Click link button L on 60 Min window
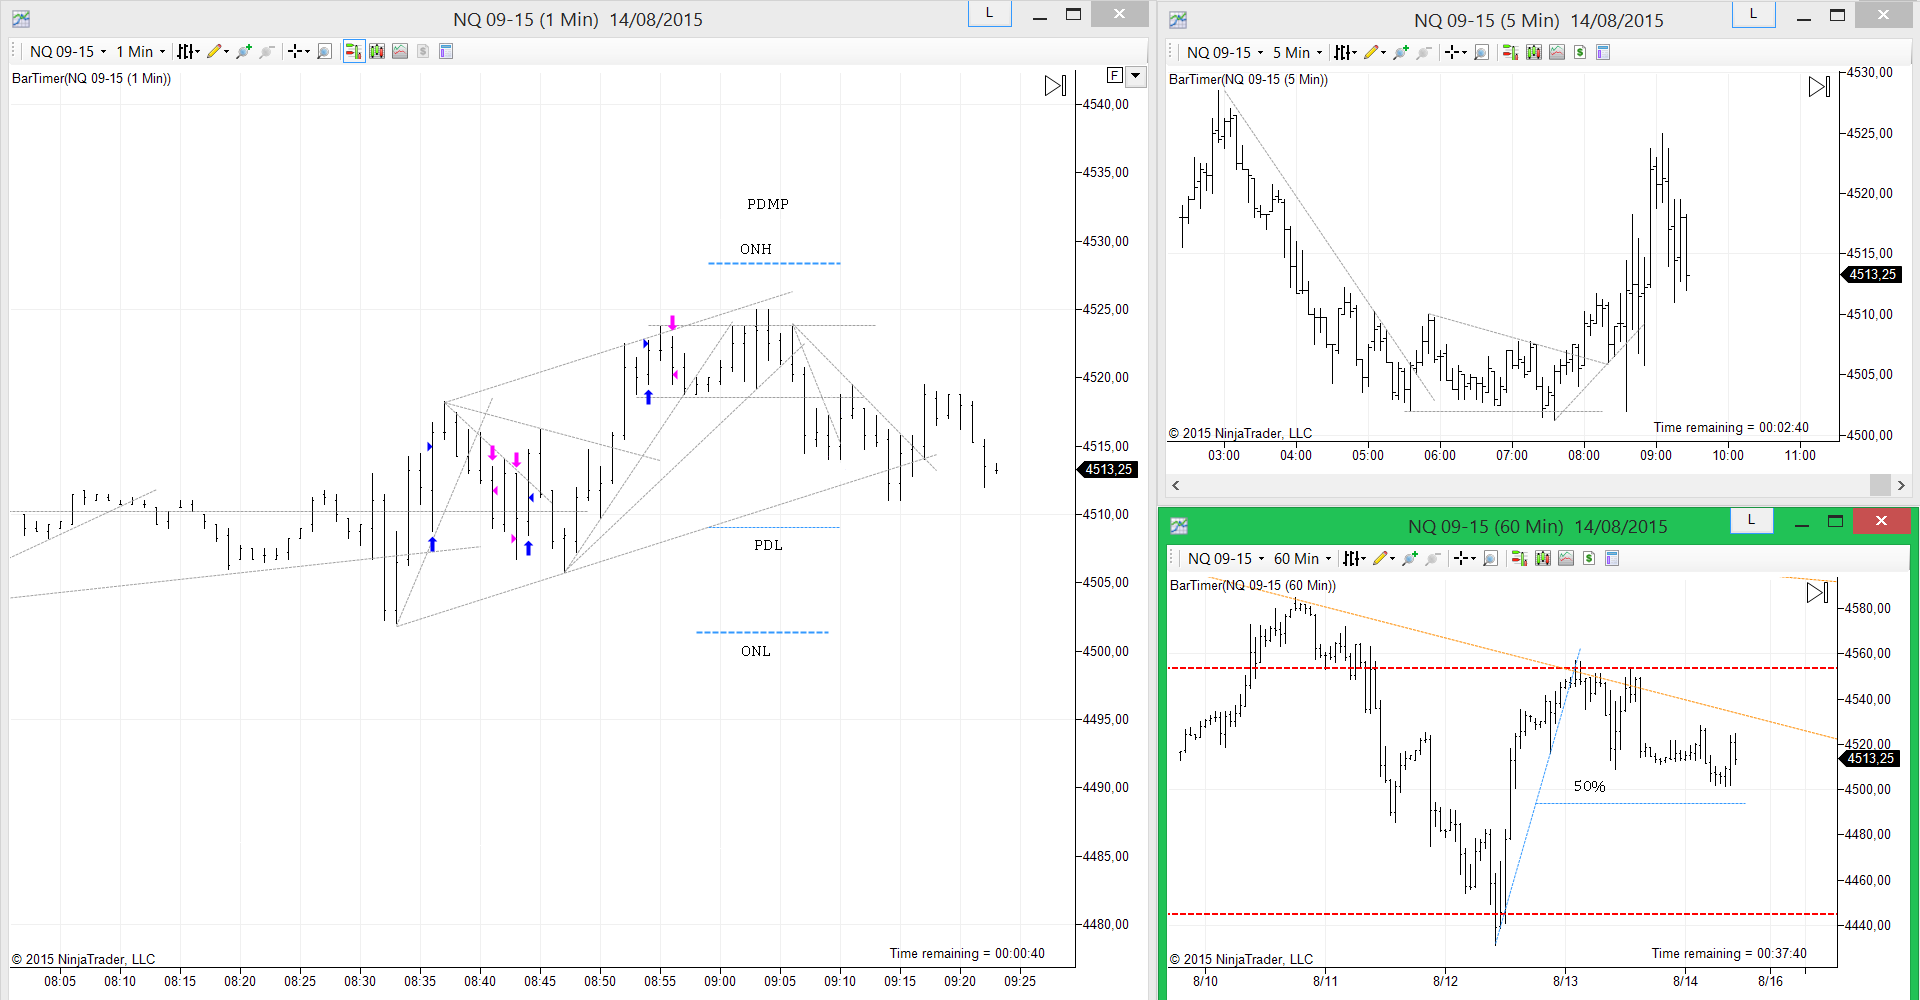Screen dimensions: 1920x1000 click(x=1751, y=520)
